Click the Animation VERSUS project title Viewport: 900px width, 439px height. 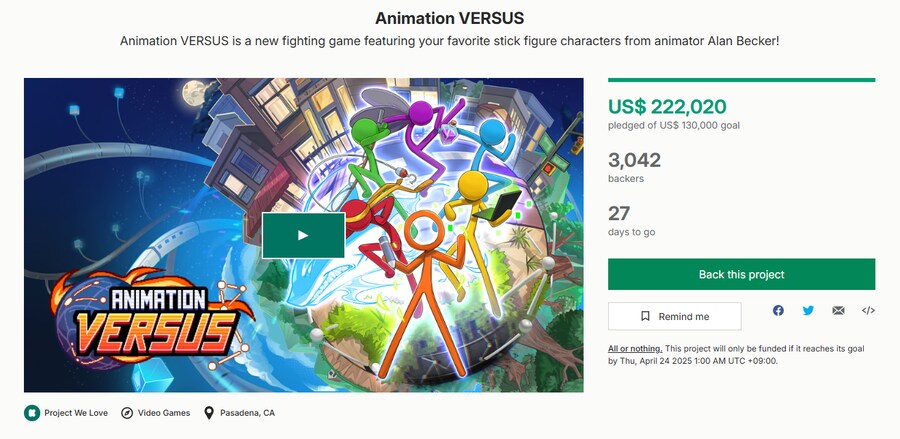pos(449,18)
